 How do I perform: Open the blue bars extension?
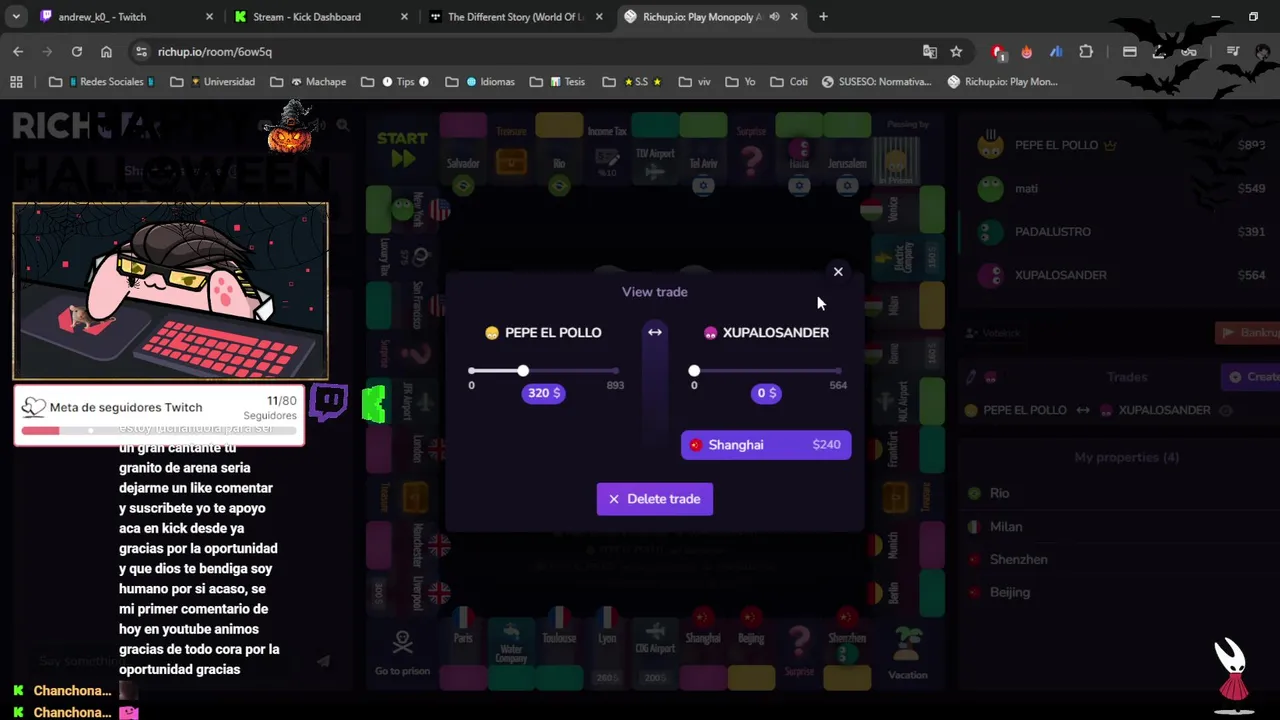tap(1056, 52)
